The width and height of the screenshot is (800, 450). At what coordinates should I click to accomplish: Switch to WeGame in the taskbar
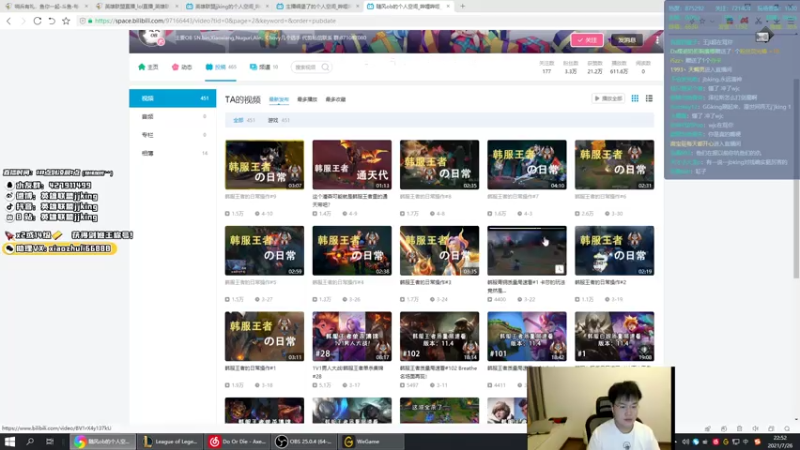pos(371,441)
